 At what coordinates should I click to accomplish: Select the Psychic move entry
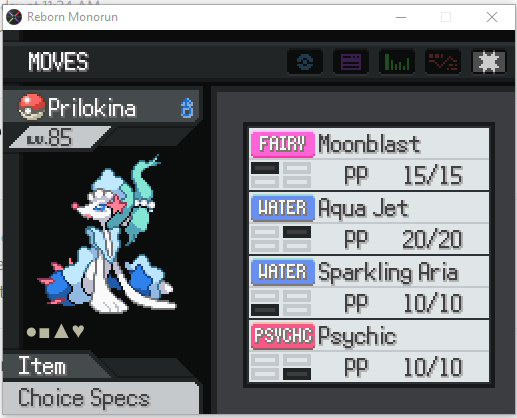click(369, 351)
